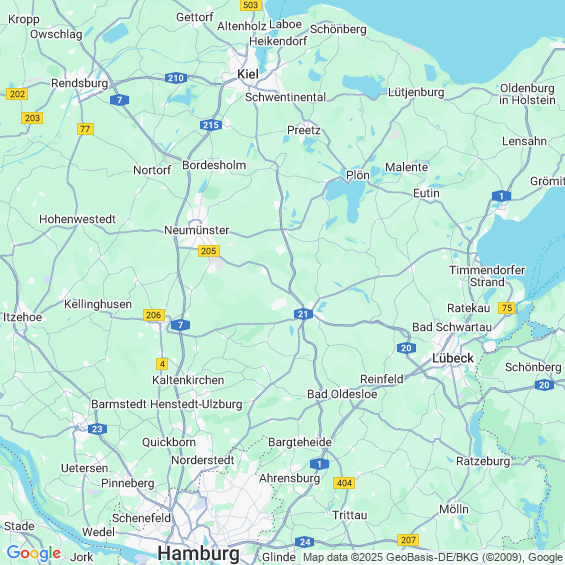Click the yellow 206 road shield

click(154, 315)
